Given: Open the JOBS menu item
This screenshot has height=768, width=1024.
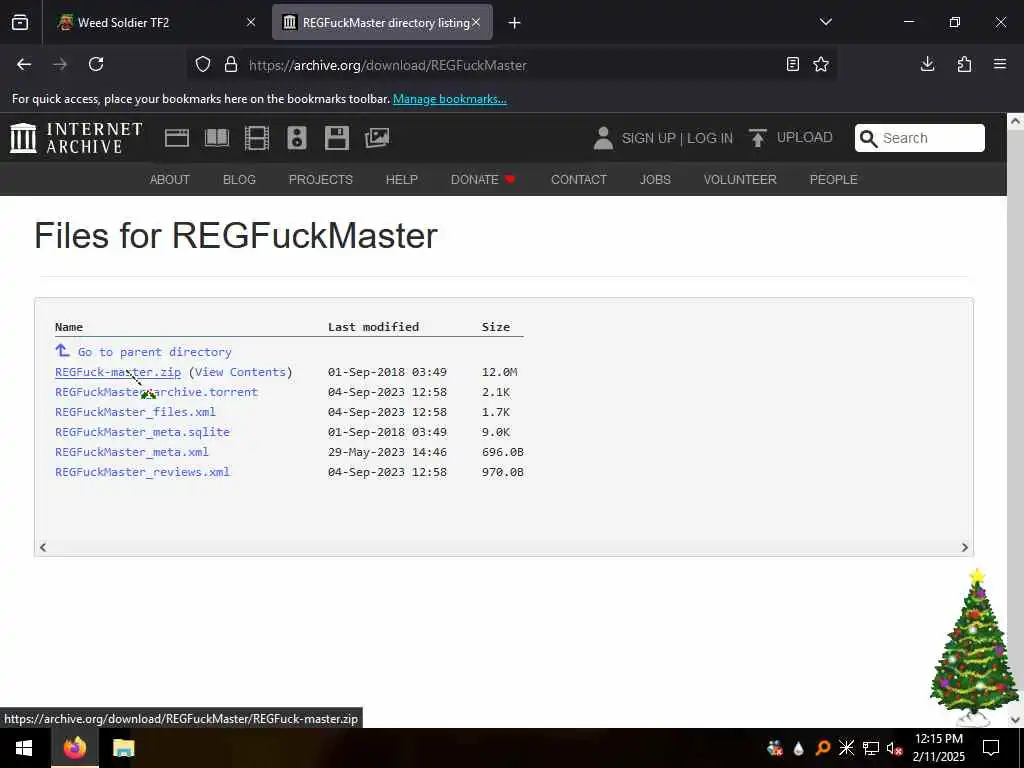Looking at the screenshot, I should (655, 180).
